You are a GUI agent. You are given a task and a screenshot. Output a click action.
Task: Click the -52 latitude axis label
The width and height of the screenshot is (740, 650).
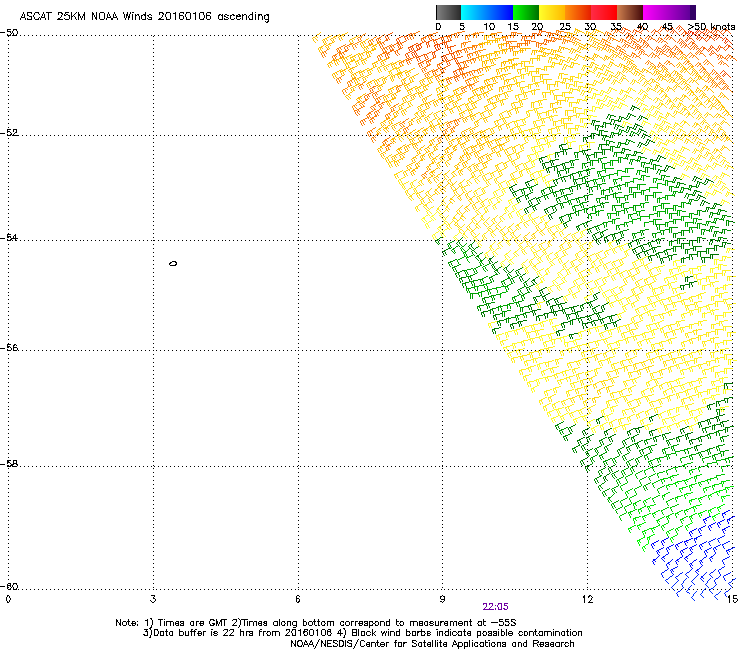pyautogui.click(x=9, y=133)
